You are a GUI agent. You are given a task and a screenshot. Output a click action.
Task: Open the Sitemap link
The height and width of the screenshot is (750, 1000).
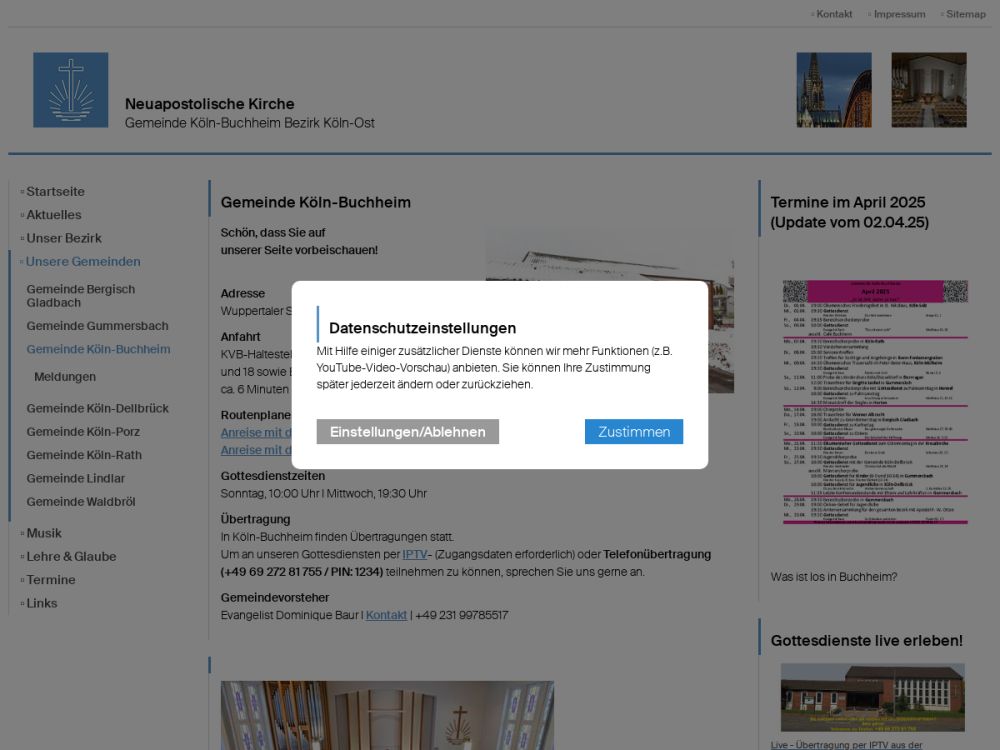click(965, 14)
